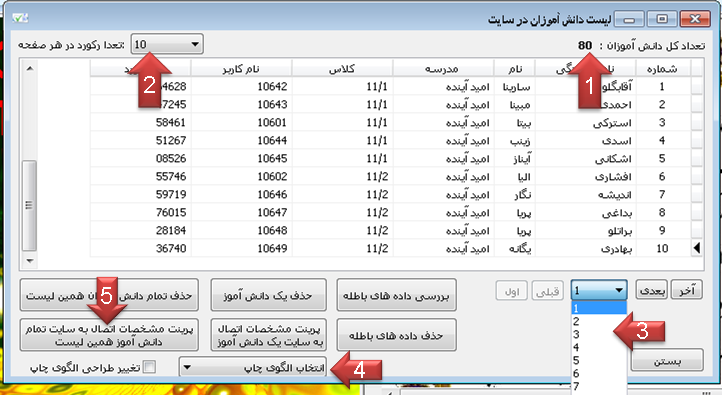The height and width of the screenshot is (395, 722).
Task: Click the page number combo box arrow
Action: click(x=619, y=290)
